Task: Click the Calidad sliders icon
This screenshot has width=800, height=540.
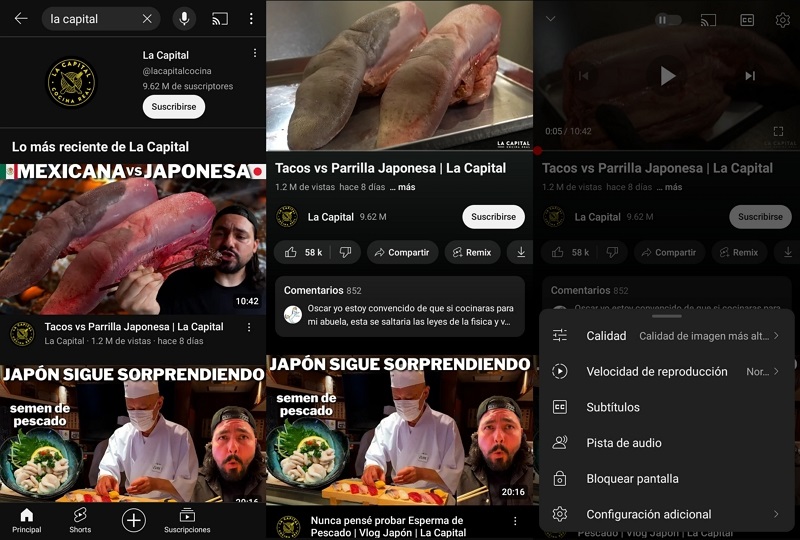Action: (x=560, y=335)
